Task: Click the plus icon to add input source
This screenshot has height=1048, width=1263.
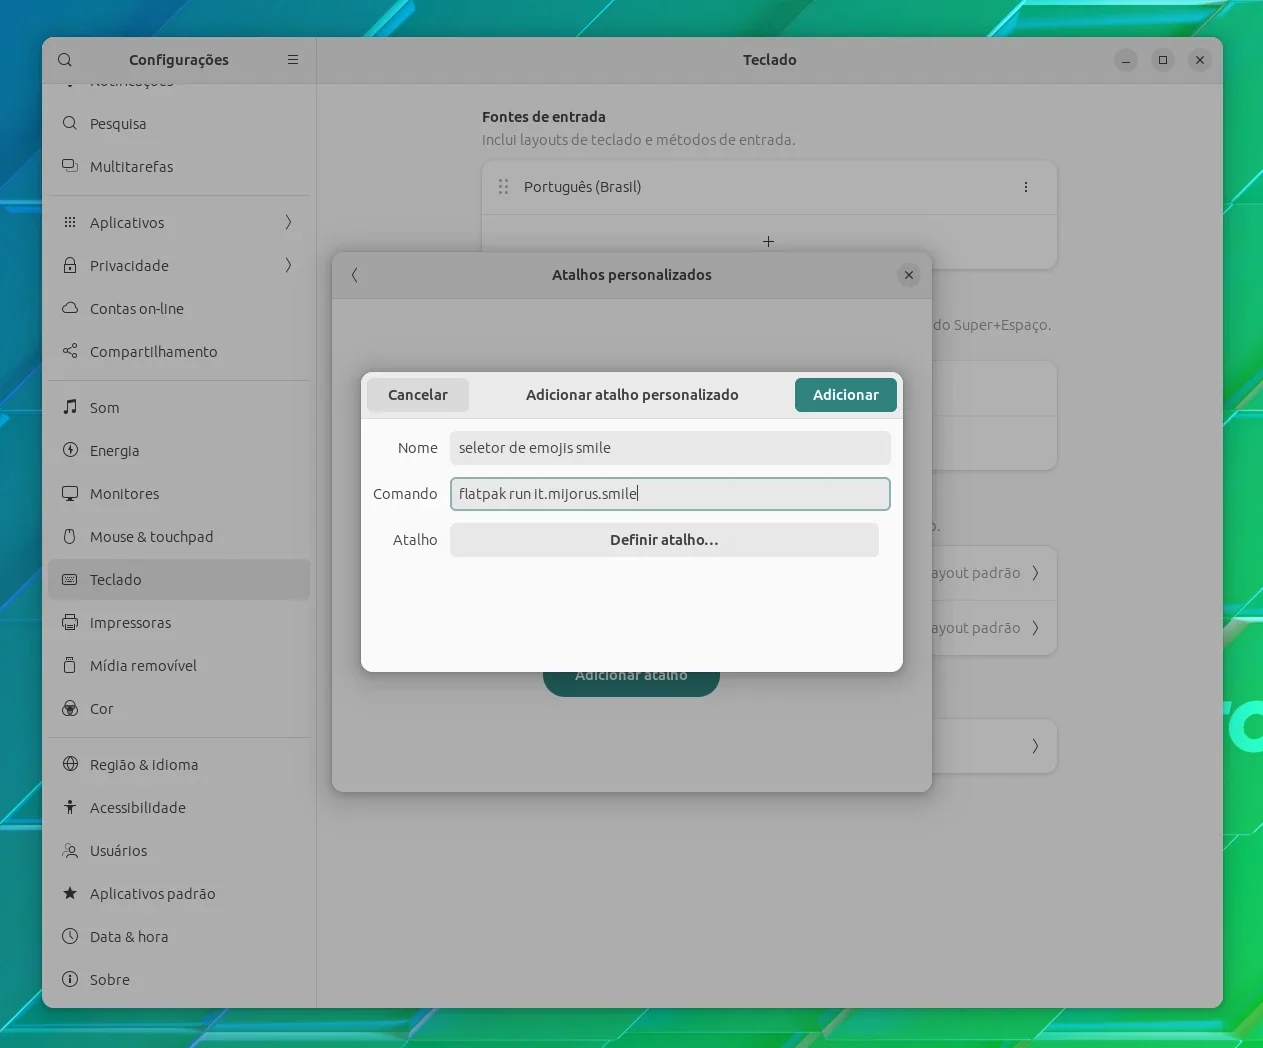Action: [768, 241]
